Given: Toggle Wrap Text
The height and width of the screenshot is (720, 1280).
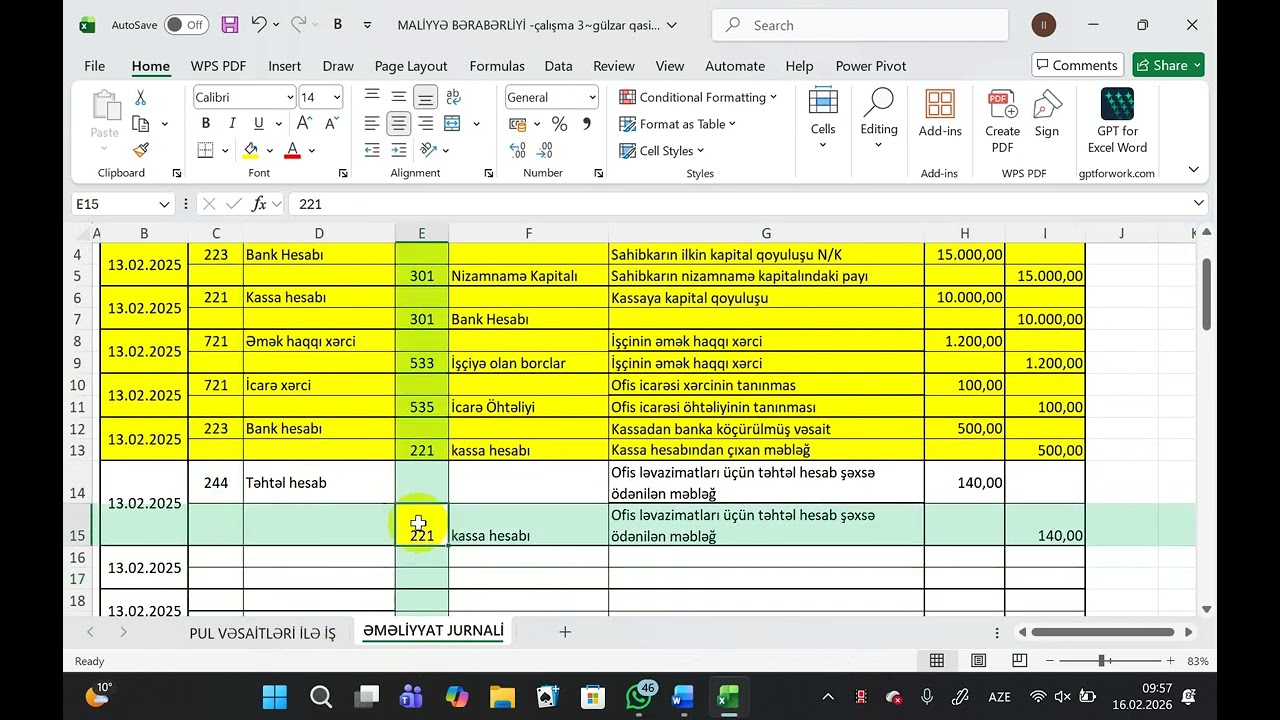Looking at the screenshot, I should click(453, 96).
